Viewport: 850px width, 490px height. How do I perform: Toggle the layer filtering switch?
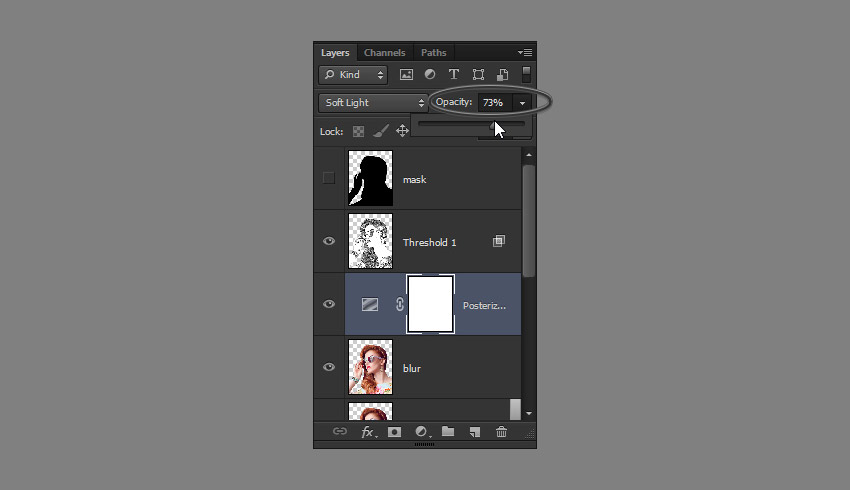click(x=526, y=74)
